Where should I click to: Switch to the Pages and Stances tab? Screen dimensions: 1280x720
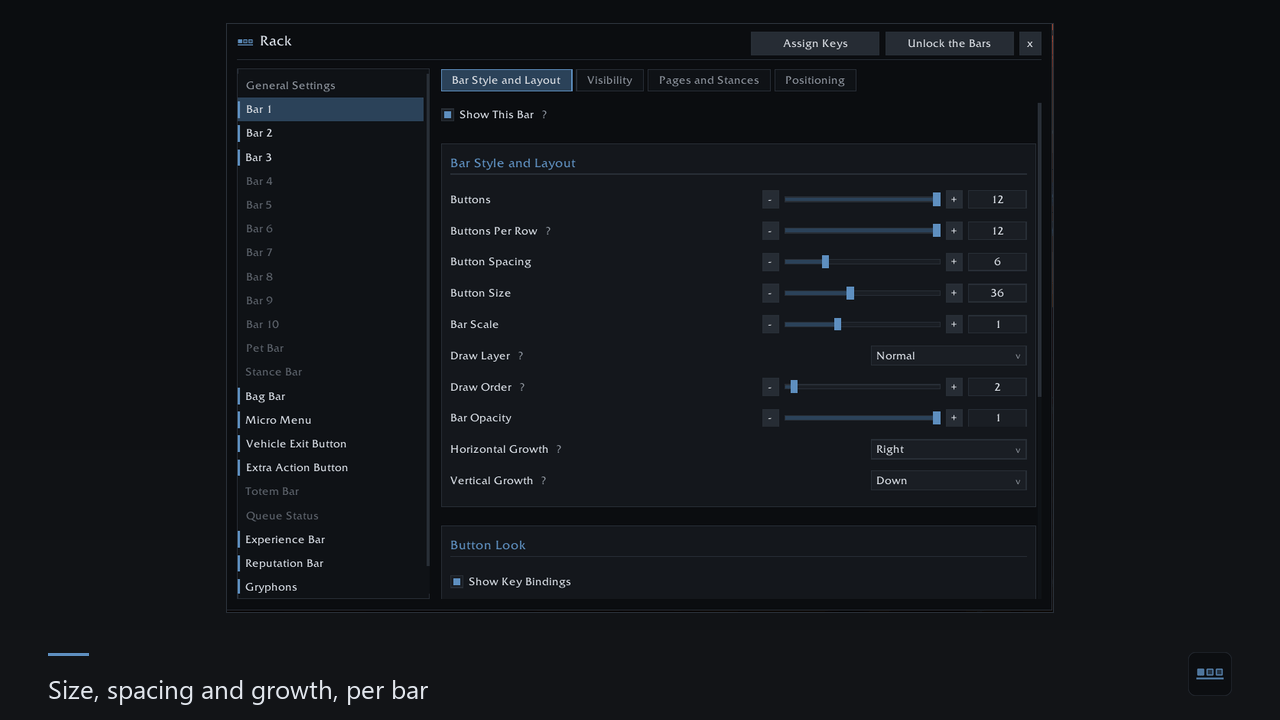point(709,80)
